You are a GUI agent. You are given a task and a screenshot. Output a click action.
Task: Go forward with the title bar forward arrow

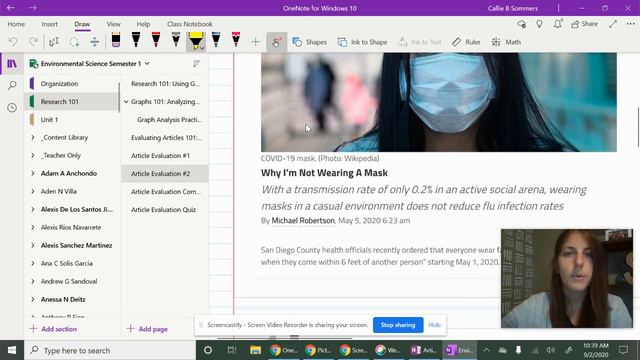[x=33, y=8]
